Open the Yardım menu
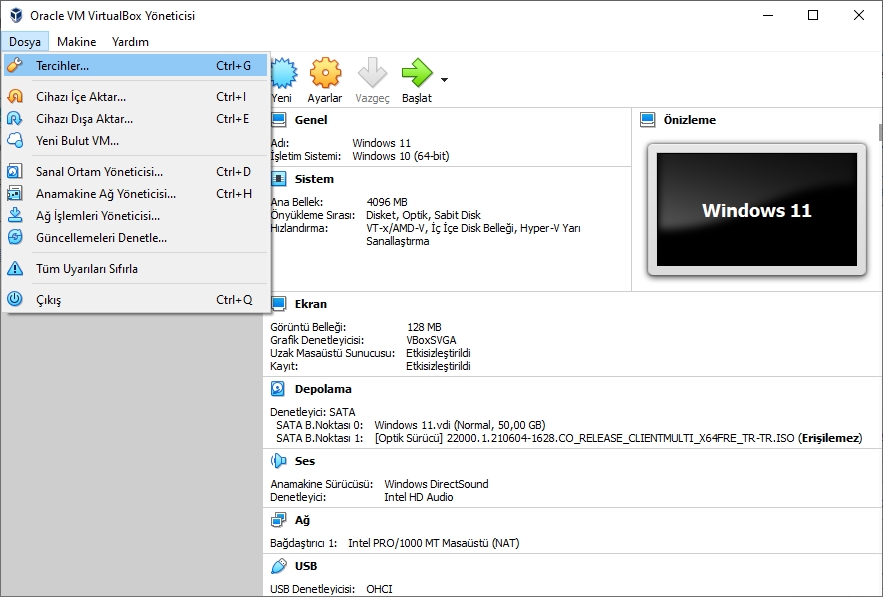Screen dimensions: 883x597 [x=130, y=42]
